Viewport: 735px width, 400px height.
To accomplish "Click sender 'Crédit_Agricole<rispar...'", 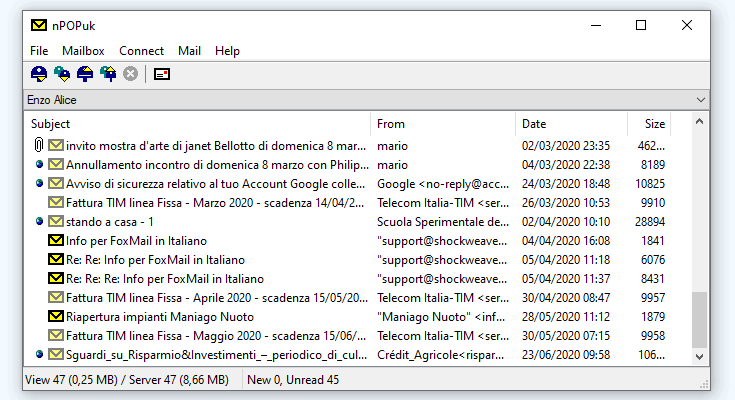I will (x=441, y=355).
